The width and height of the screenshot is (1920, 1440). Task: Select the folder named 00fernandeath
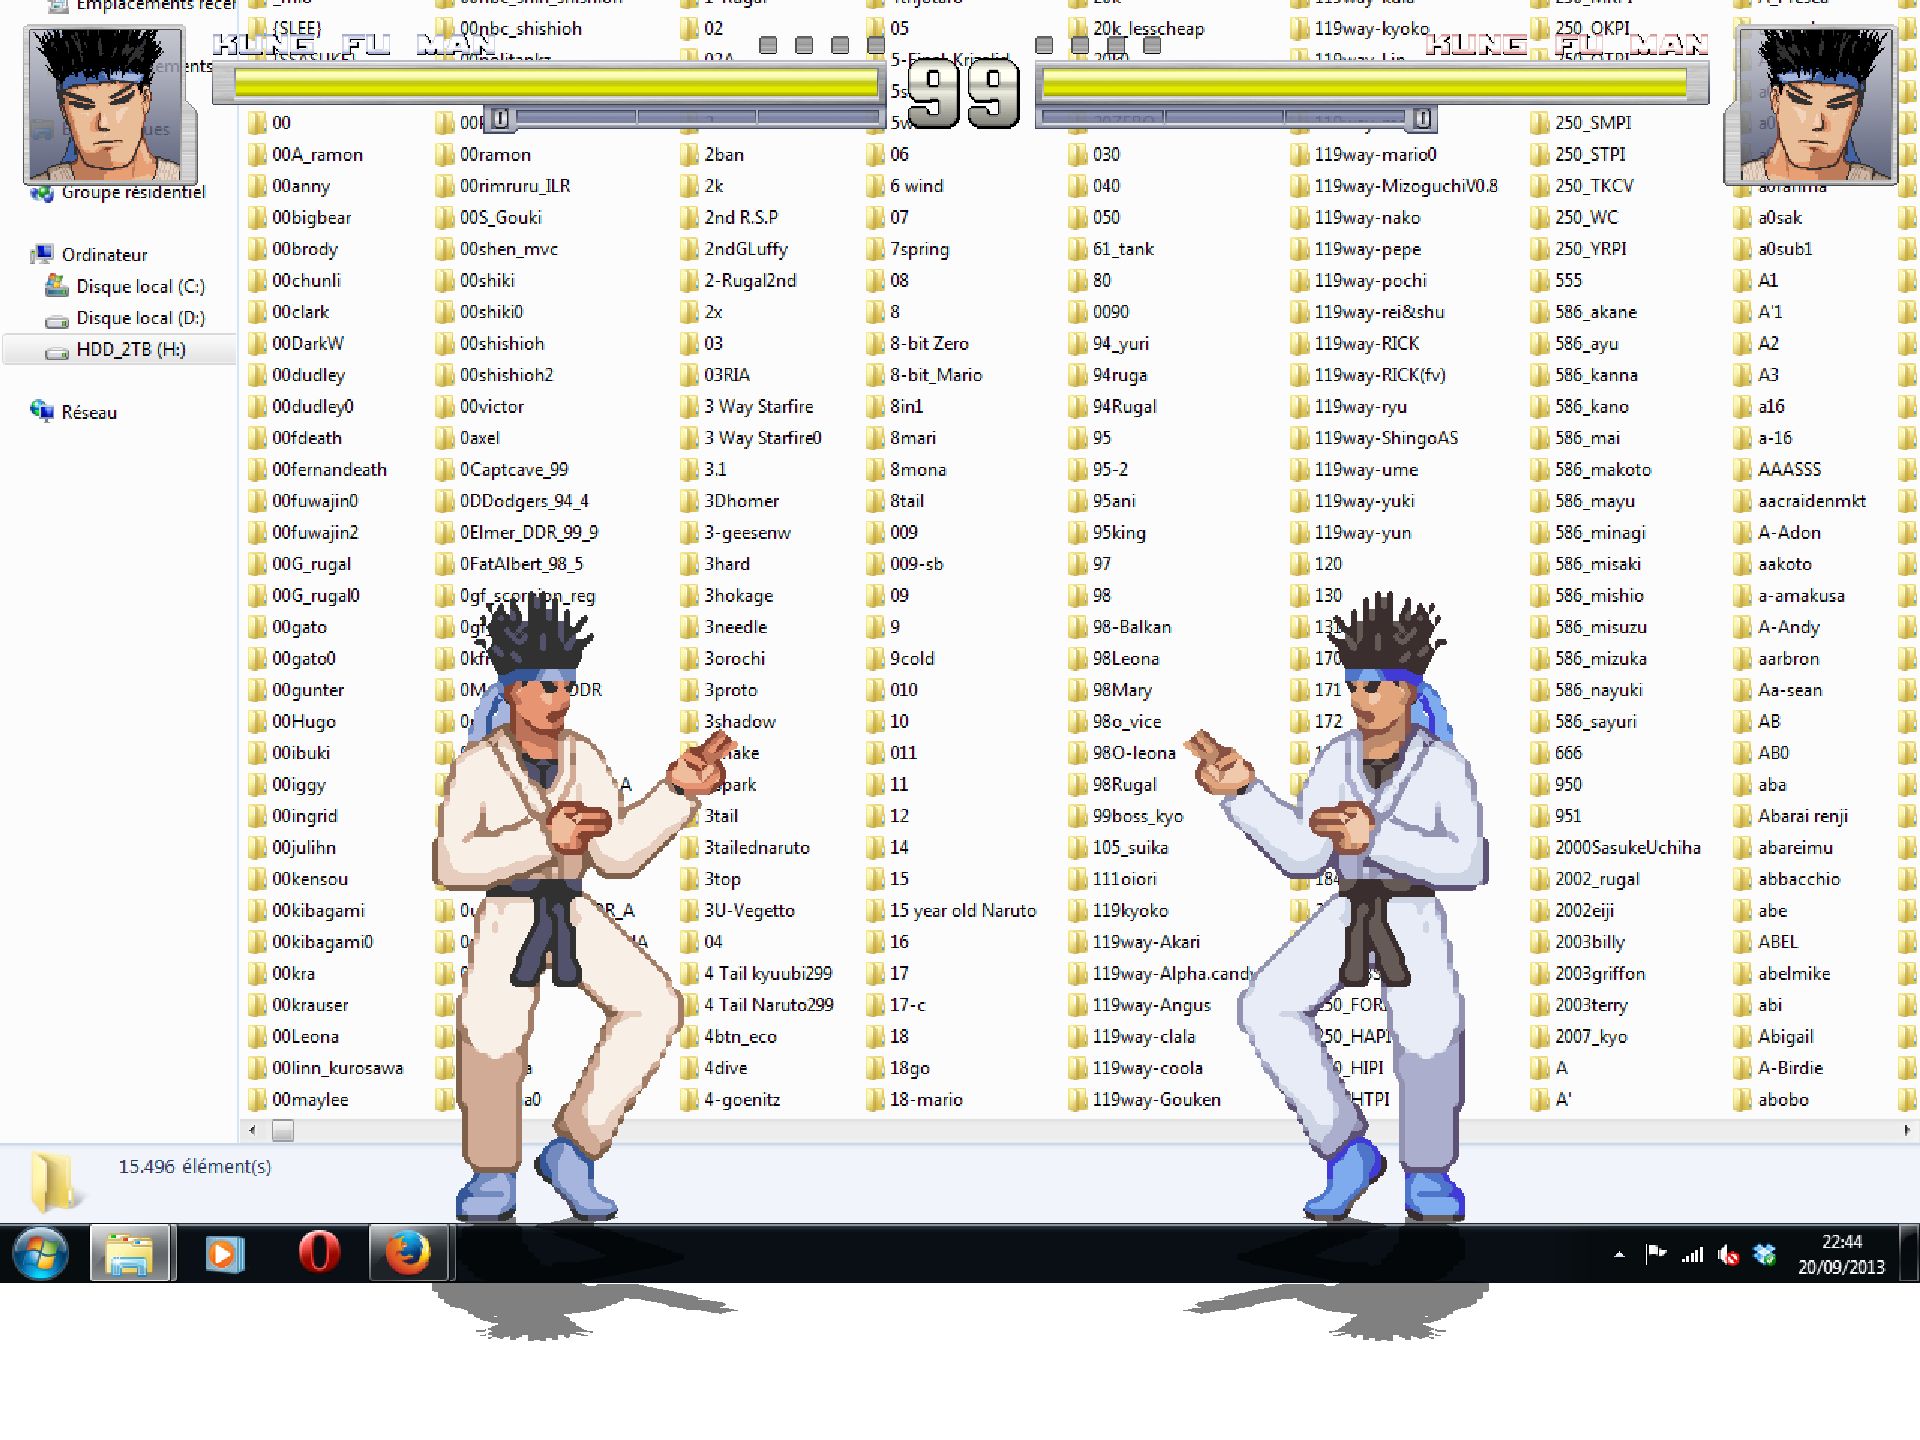(x=329, y=470)
